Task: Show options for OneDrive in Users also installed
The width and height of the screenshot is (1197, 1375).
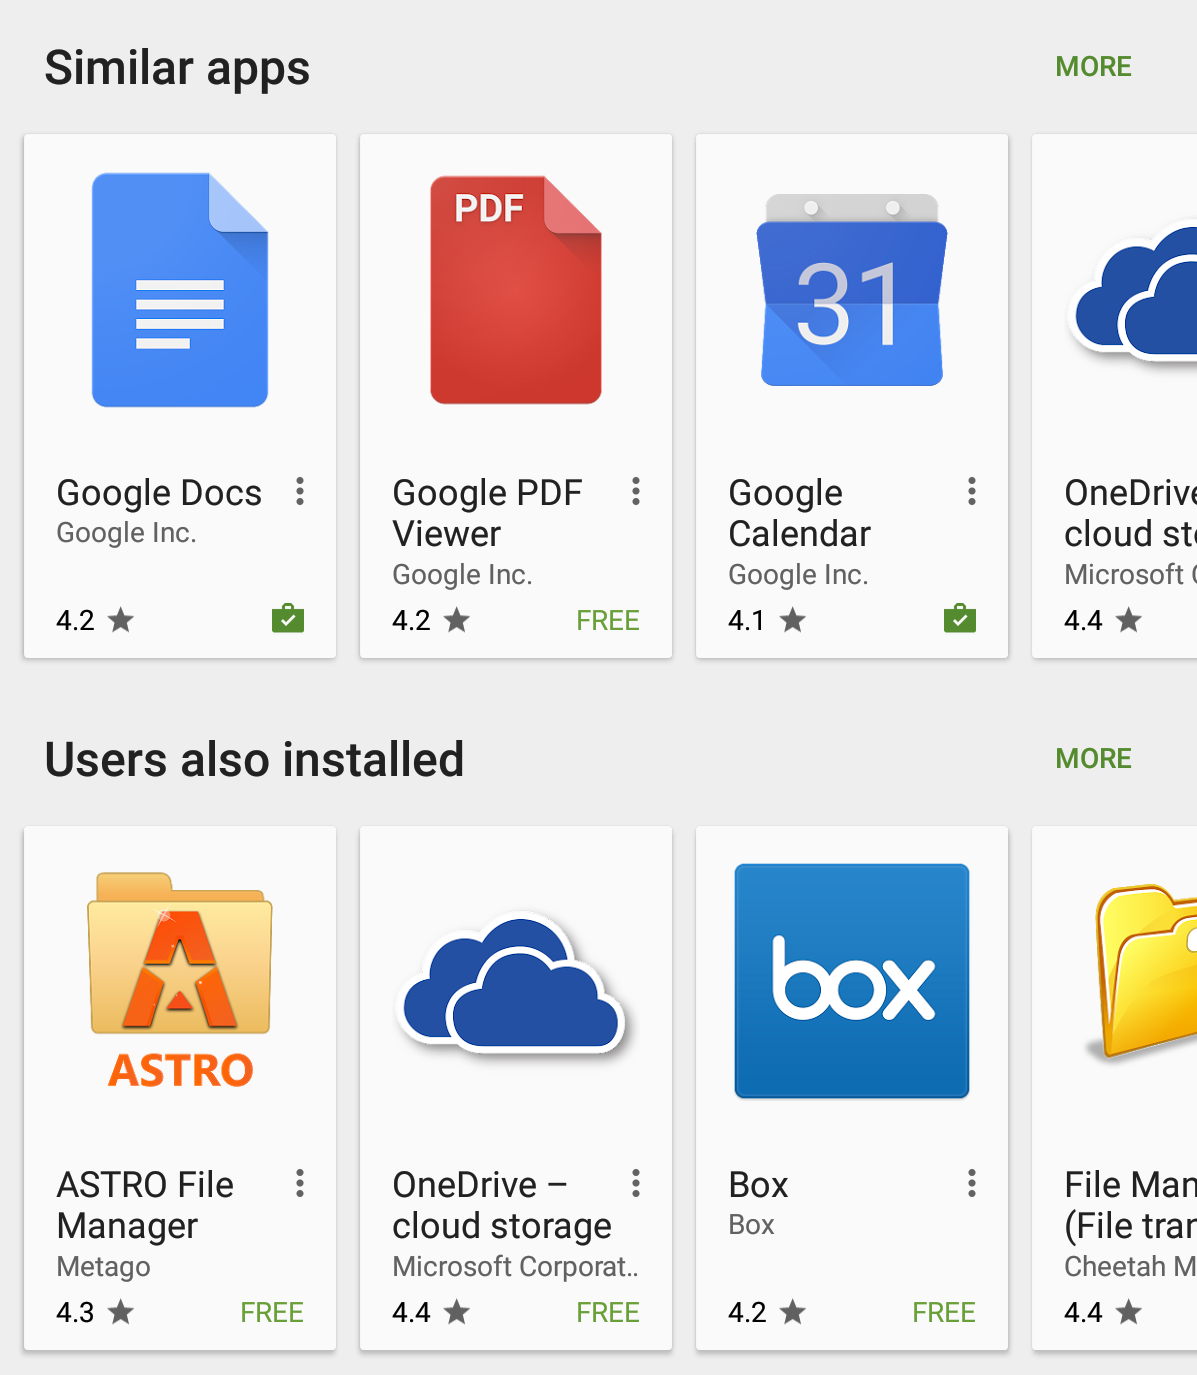Action: (x=636, y=1183)
